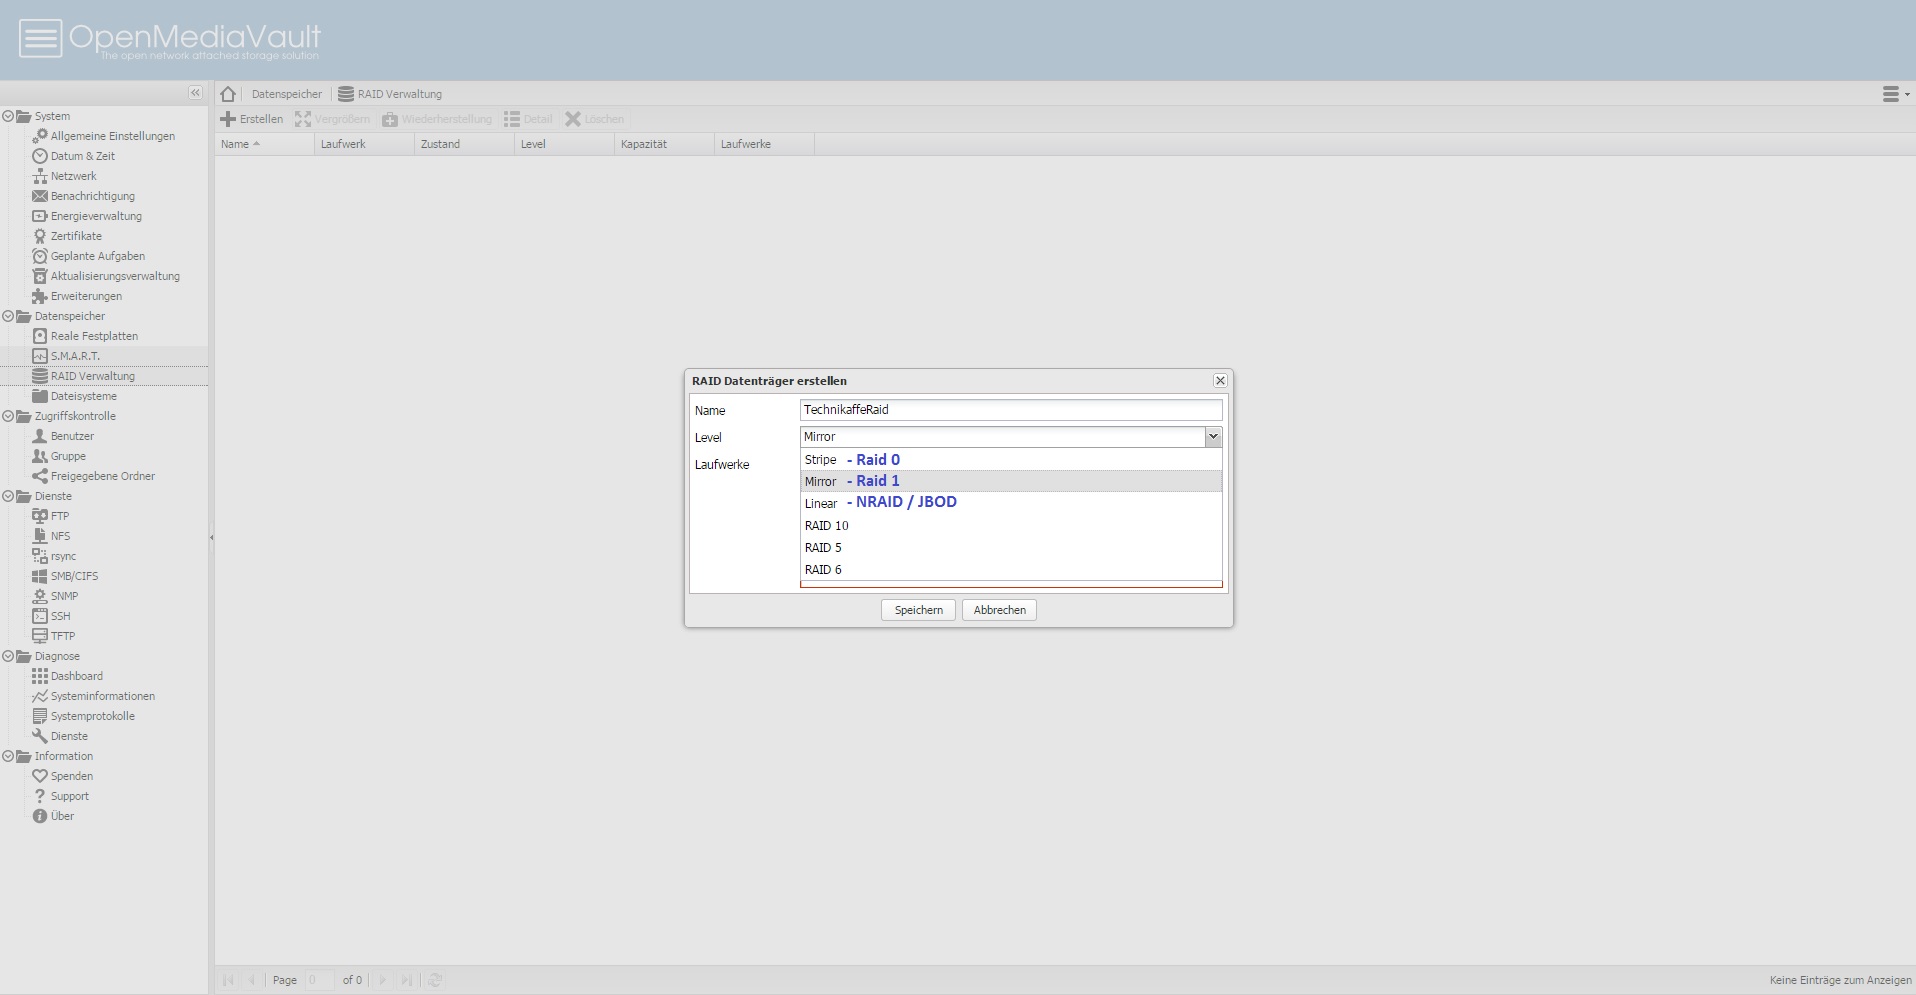The width and height of the screenshot is (1916, 995).
Task: Open Allgemeine Einstellungen settings icon
Action: 40,136
